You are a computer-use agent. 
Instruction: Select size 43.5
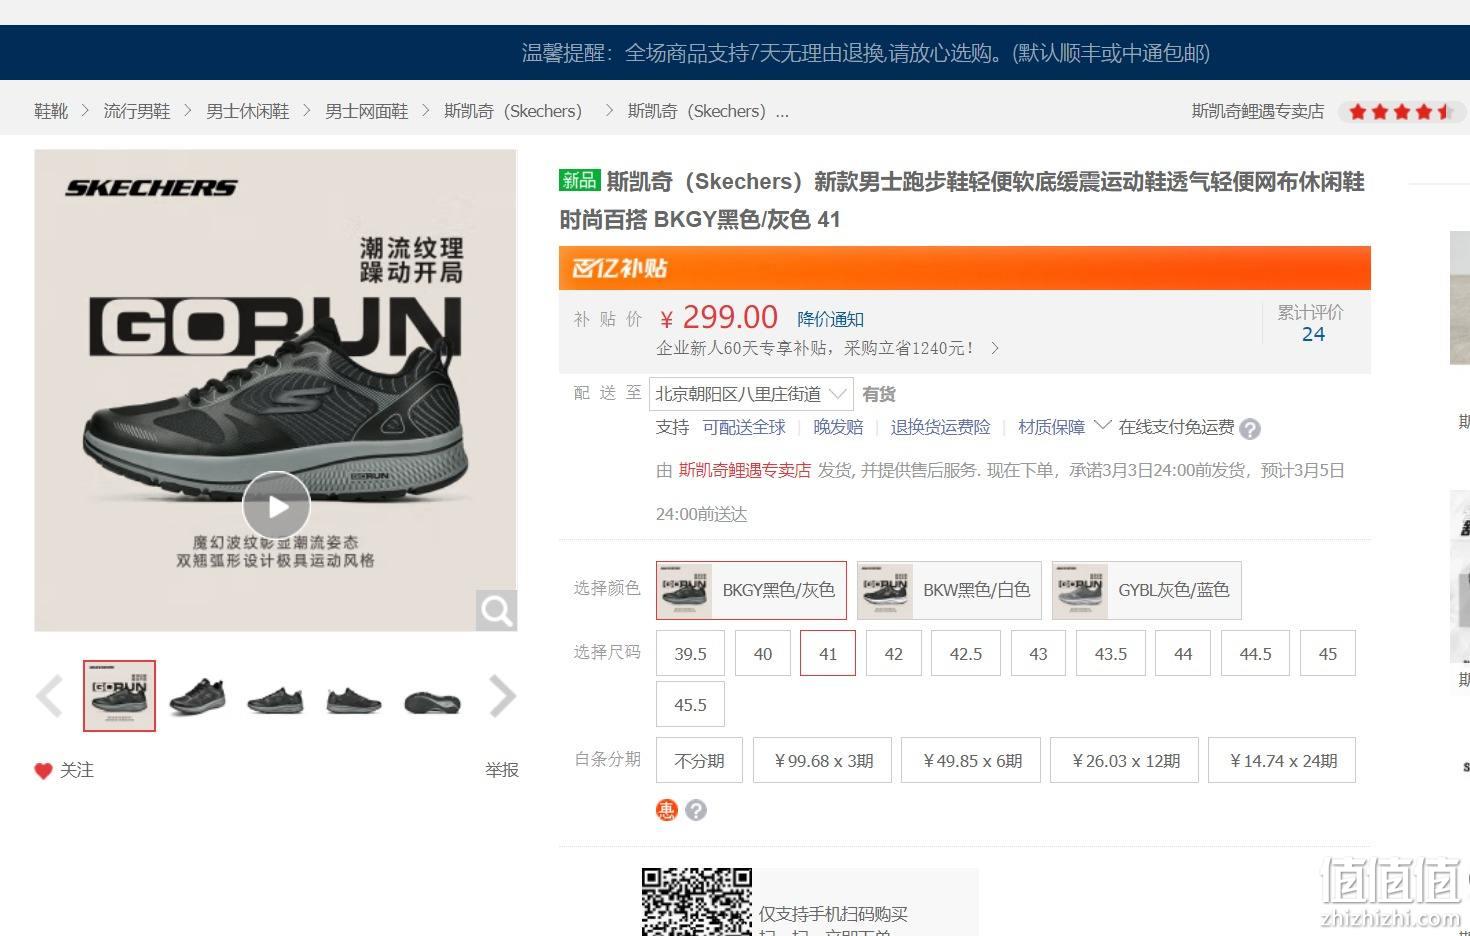click(1110, 653)
